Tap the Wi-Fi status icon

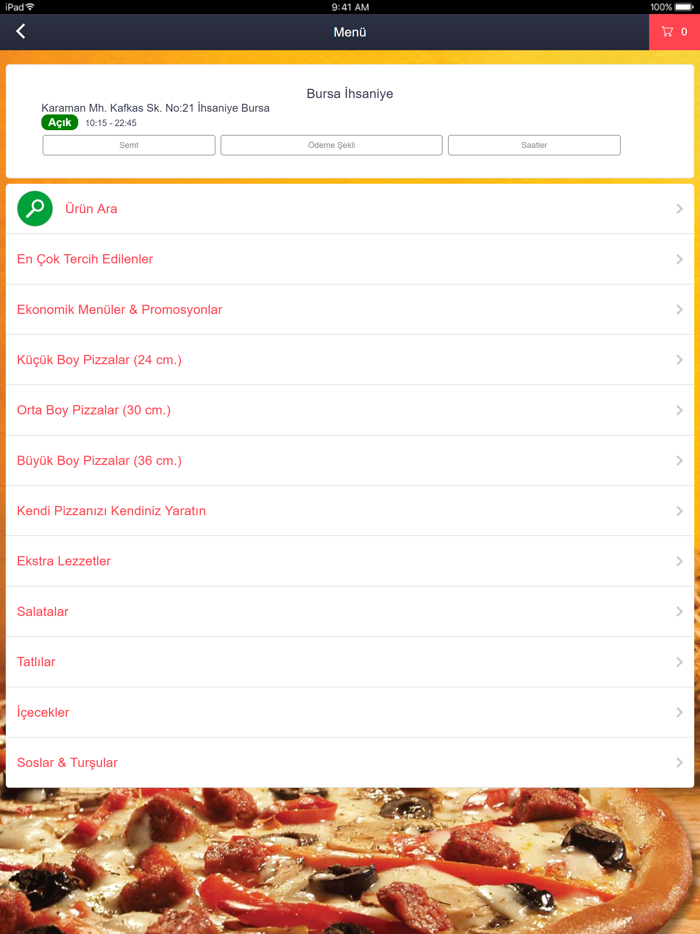30,7
